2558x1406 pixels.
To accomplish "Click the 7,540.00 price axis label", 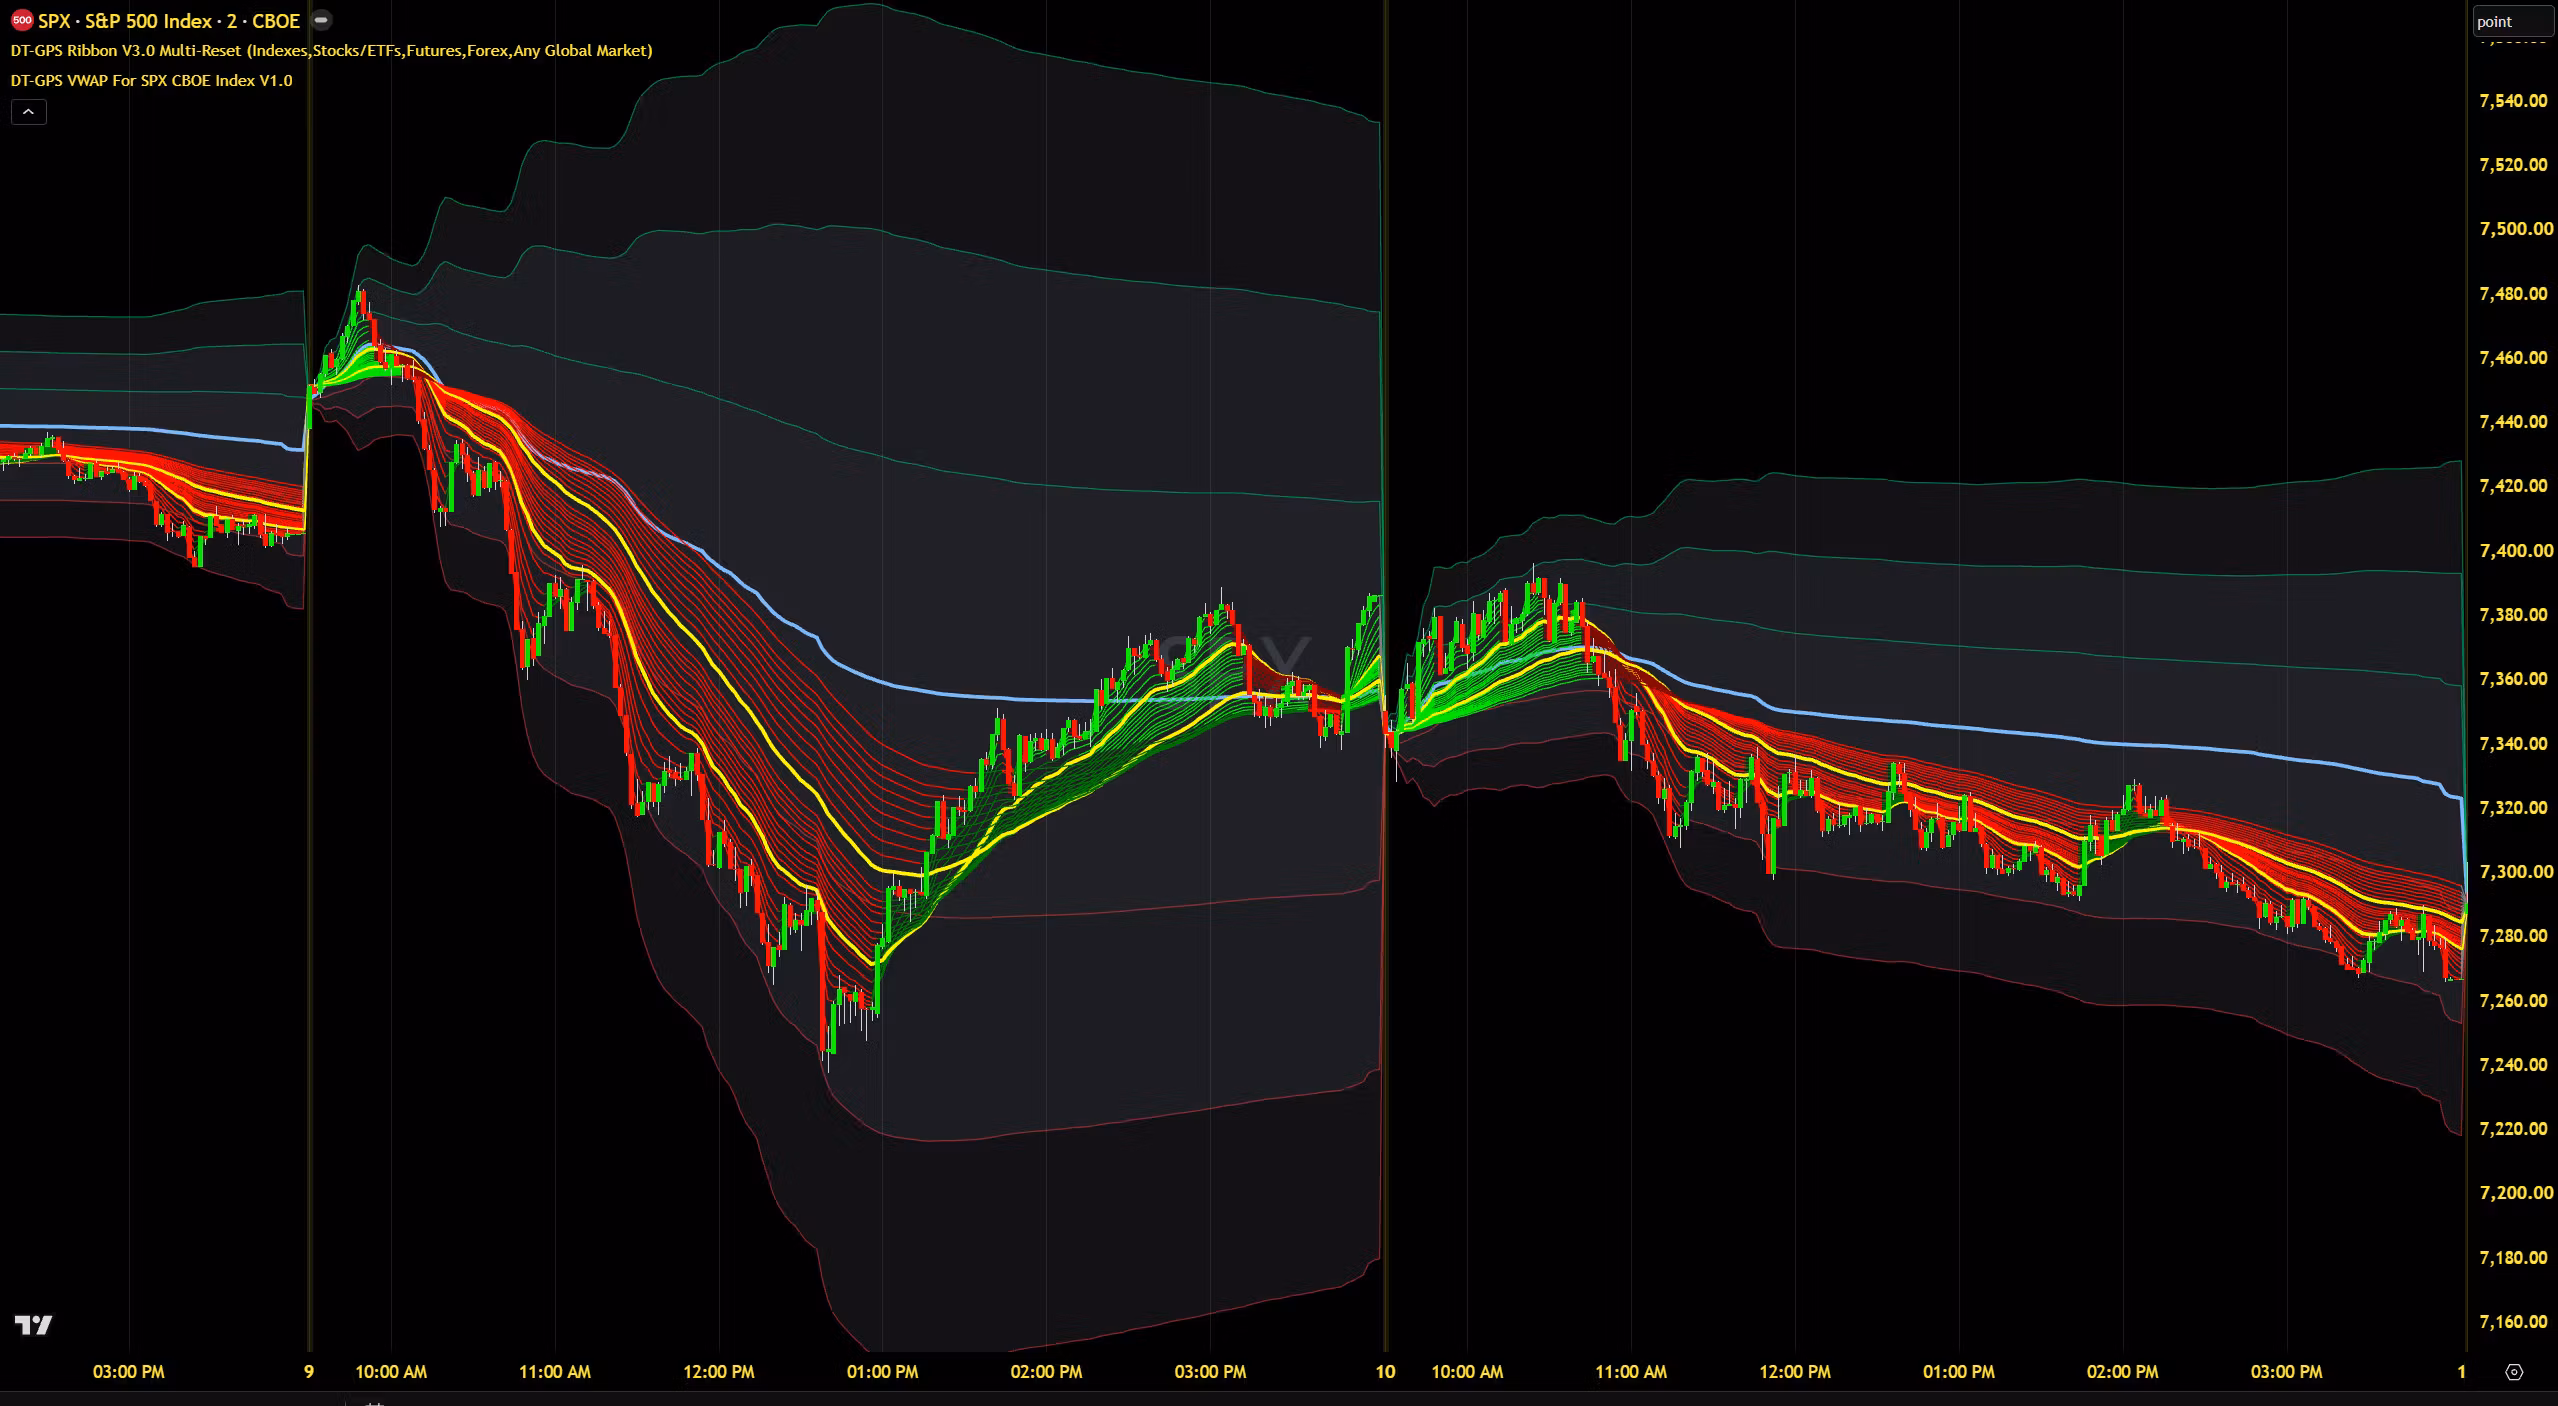I will pos(2515,101).
